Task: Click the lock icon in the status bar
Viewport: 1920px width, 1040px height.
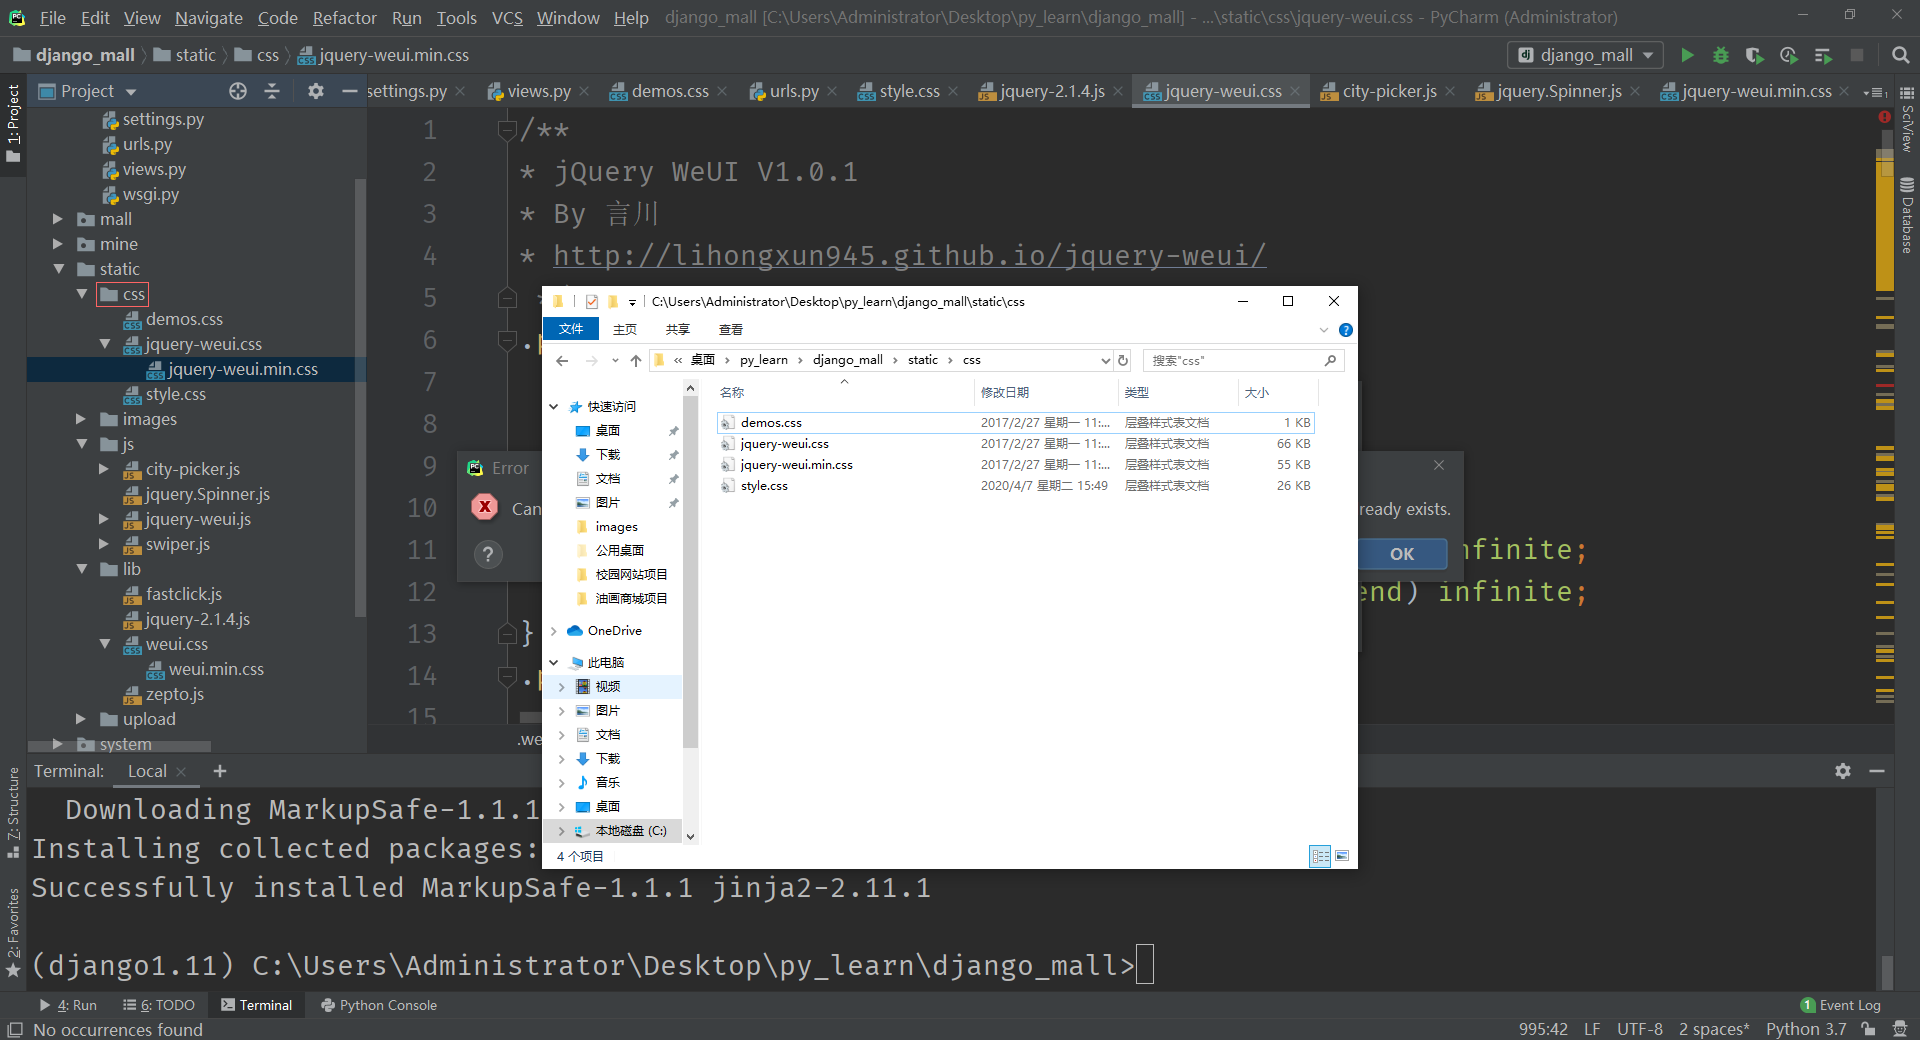Action: pyautogui.click(x=1868, y=1029)
